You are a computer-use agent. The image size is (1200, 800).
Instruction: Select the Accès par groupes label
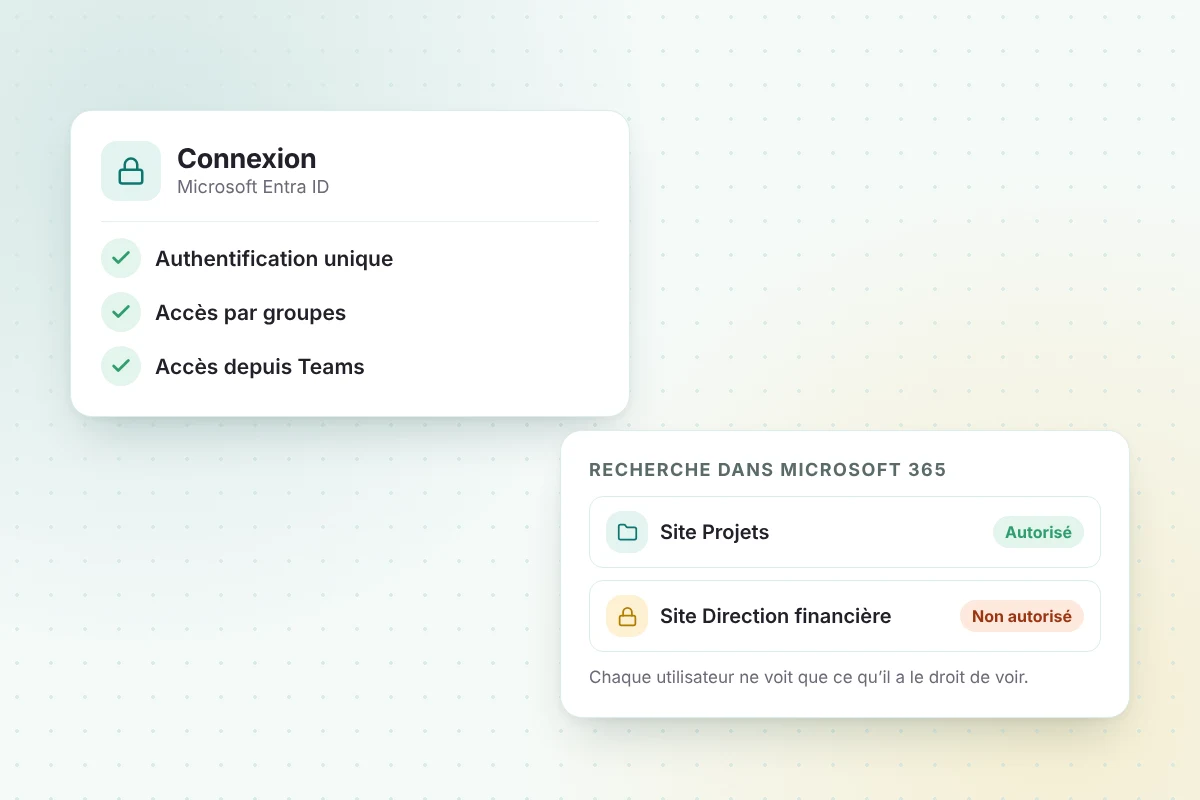coord(250,313)
